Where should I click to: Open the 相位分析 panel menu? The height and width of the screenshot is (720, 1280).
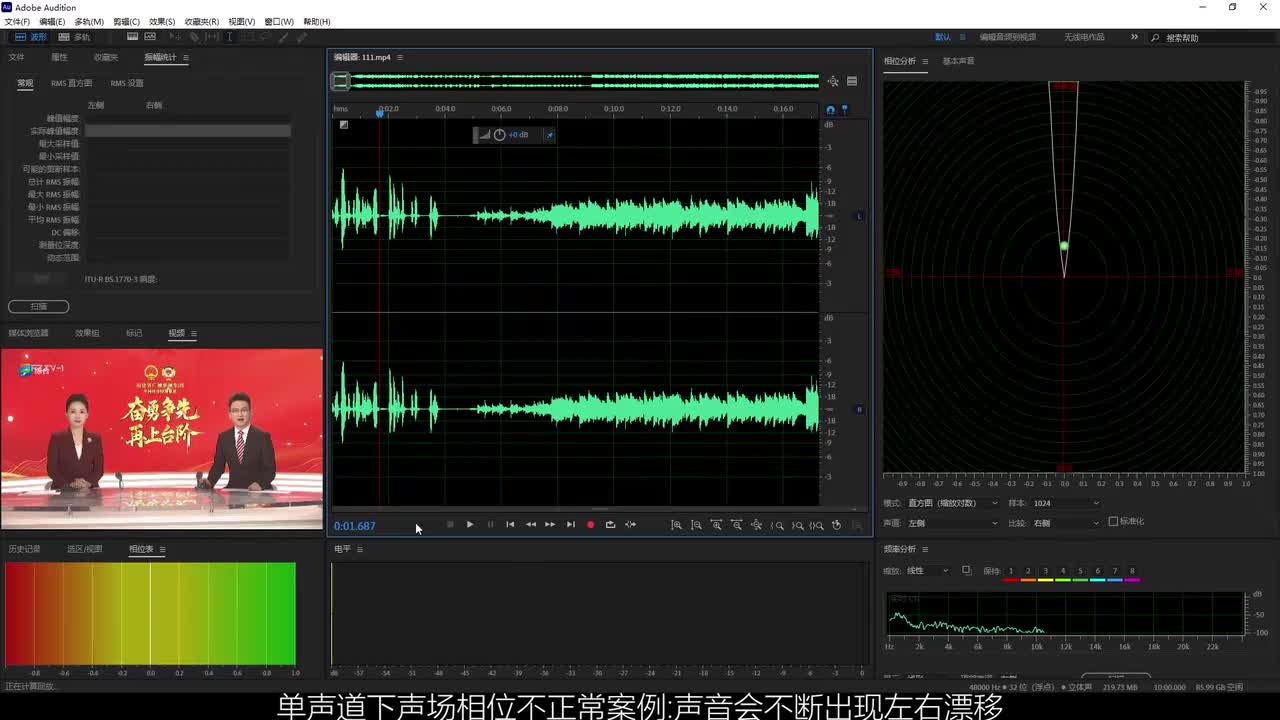tap(925, 61)
